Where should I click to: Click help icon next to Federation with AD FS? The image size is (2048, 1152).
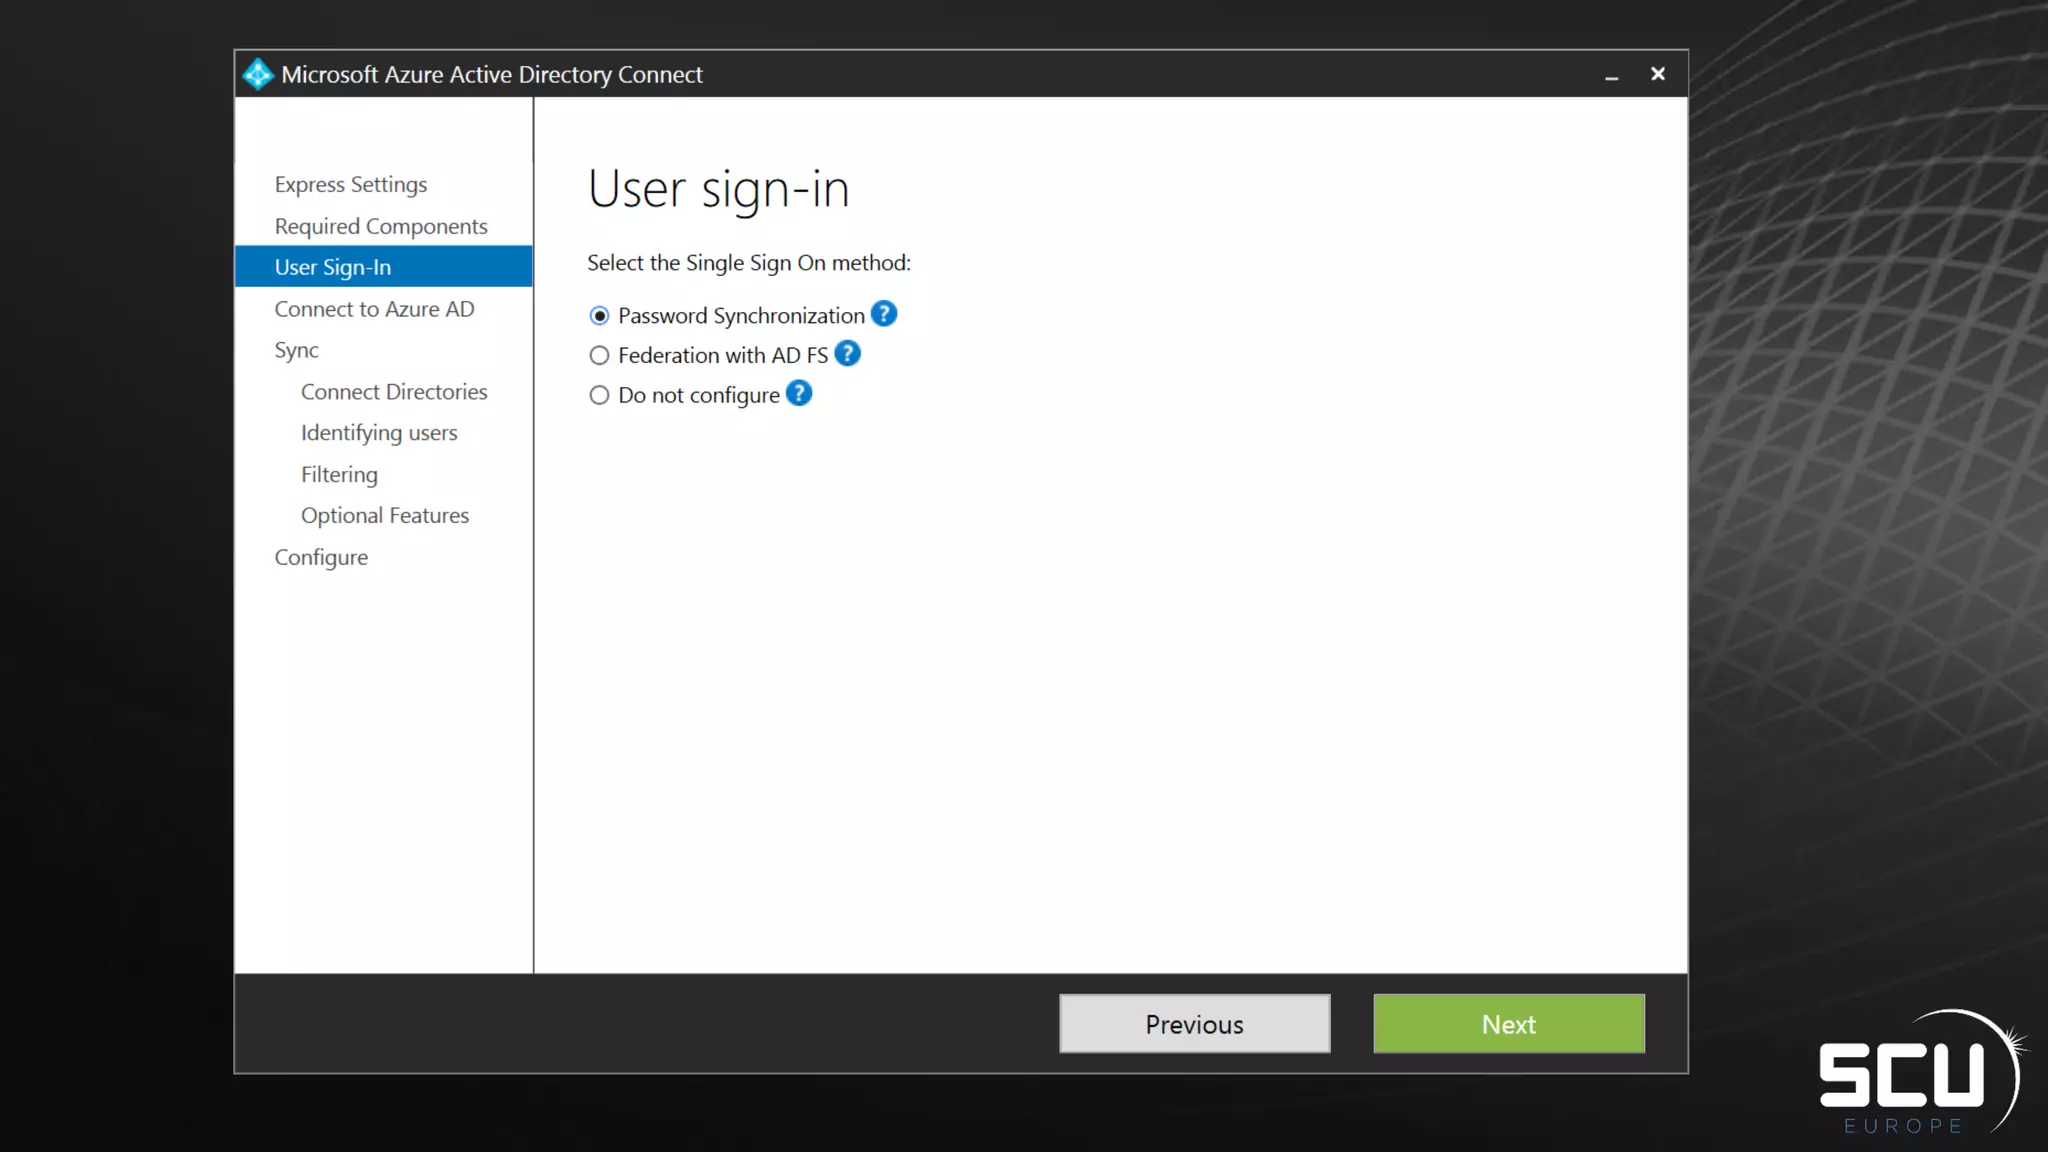coord(847,354)
